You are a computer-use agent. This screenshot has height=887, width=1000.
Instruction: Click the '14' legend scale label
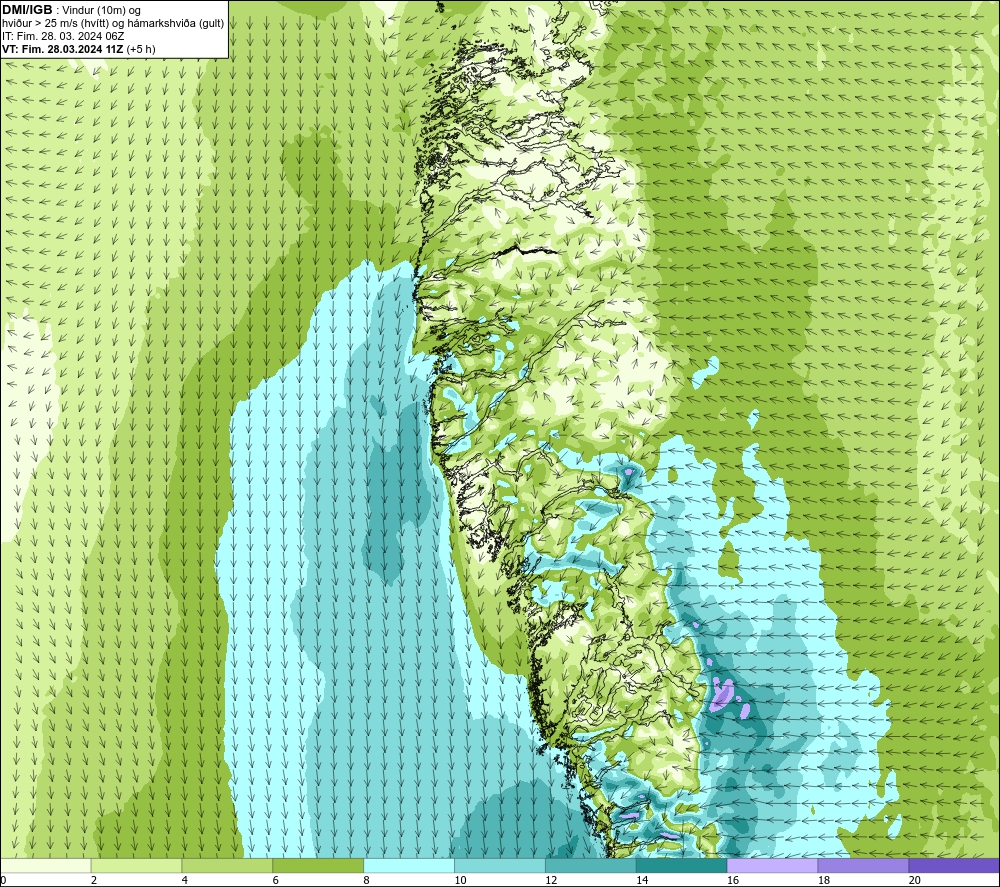(642, 880)
